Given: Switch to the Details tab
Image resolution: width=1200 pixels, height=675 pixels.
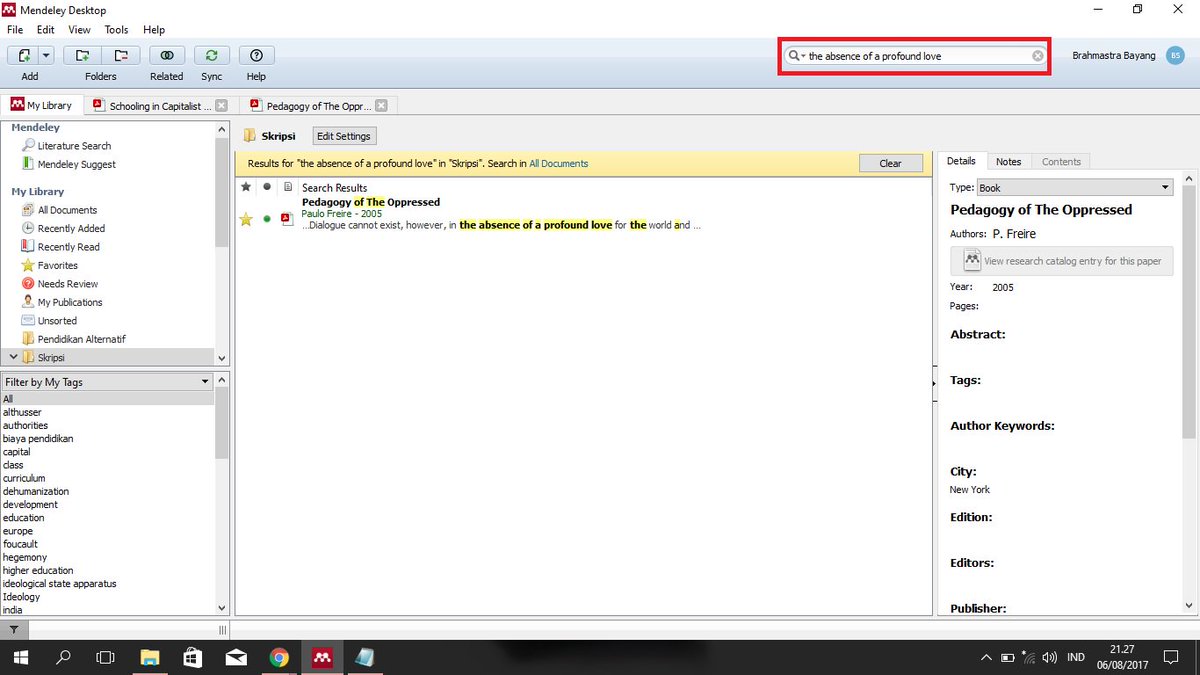Looking at the screenshot, I should pos(961,161).
